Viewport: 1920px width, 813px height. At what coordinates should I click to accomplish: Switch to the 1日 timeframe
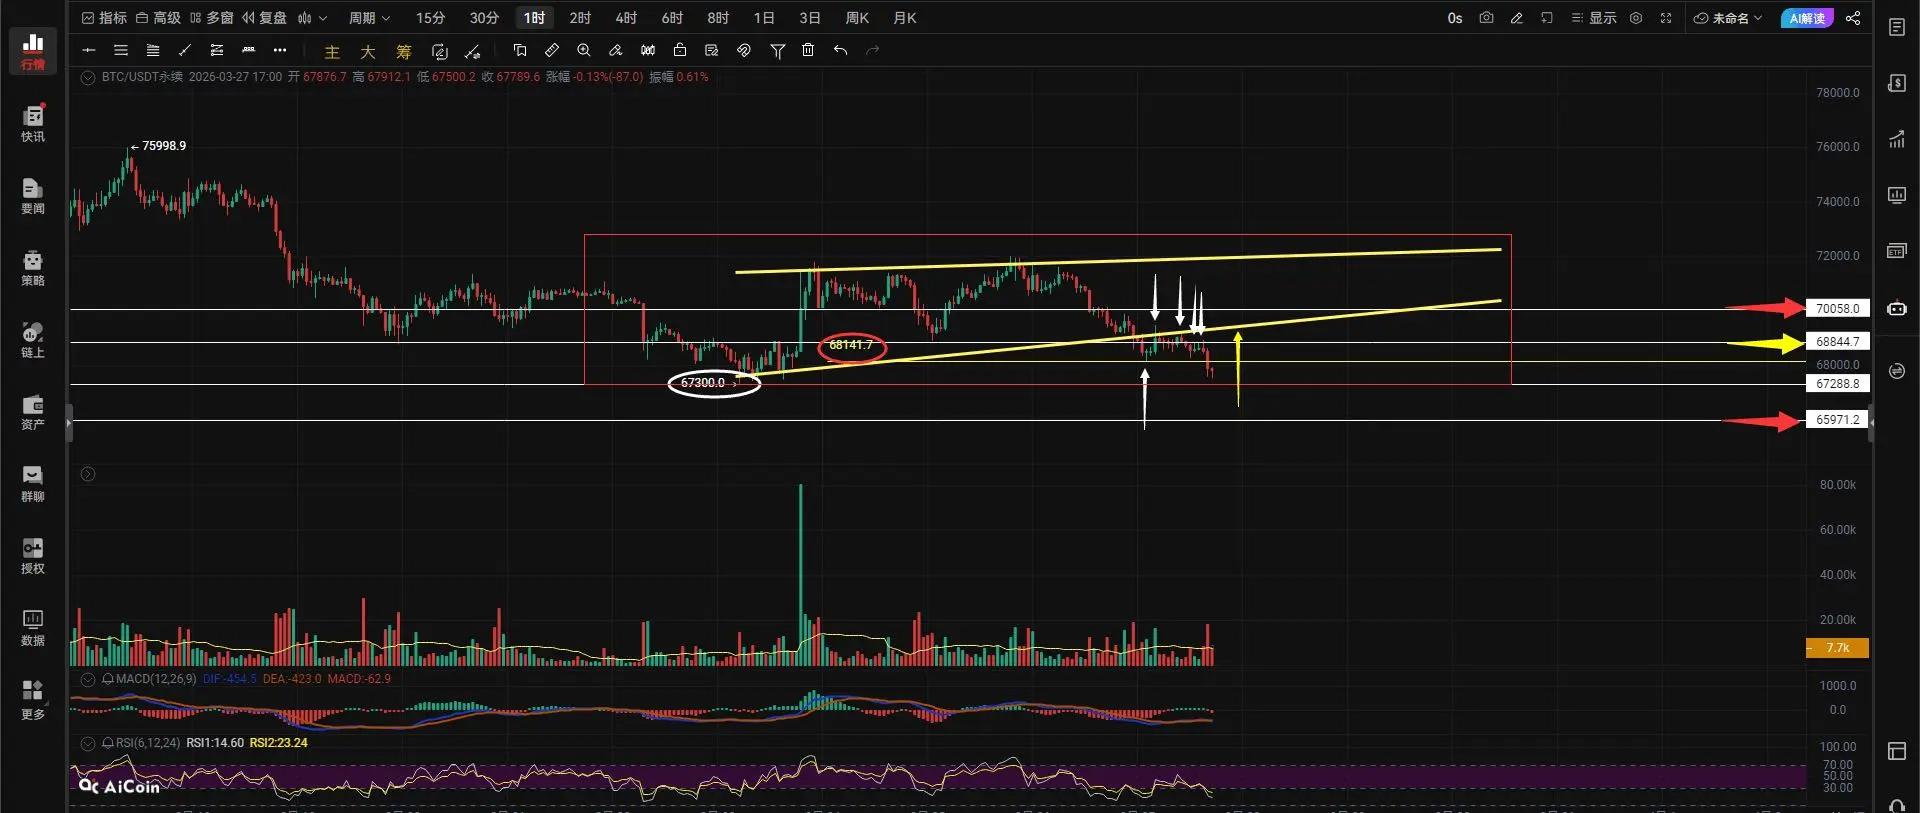tap(764, 18)
